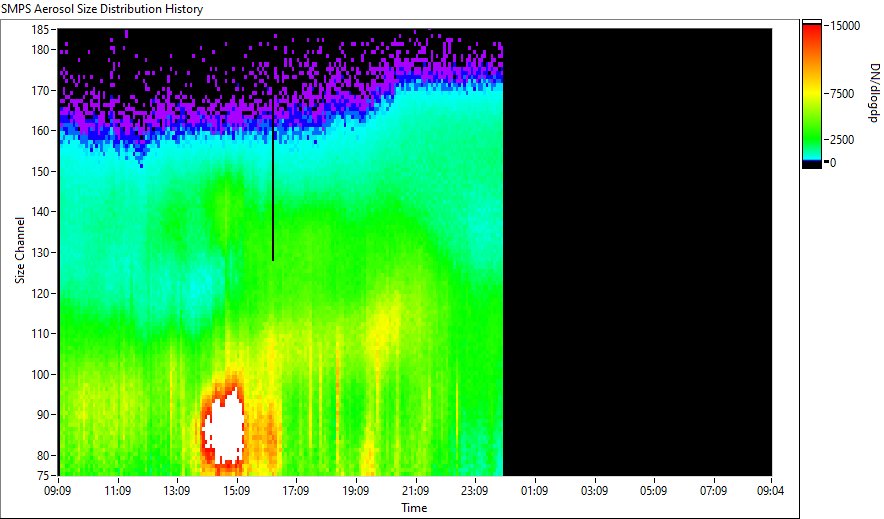Click the 120 size channel axis label
This screenshot has width=884, height=519.
41,293
